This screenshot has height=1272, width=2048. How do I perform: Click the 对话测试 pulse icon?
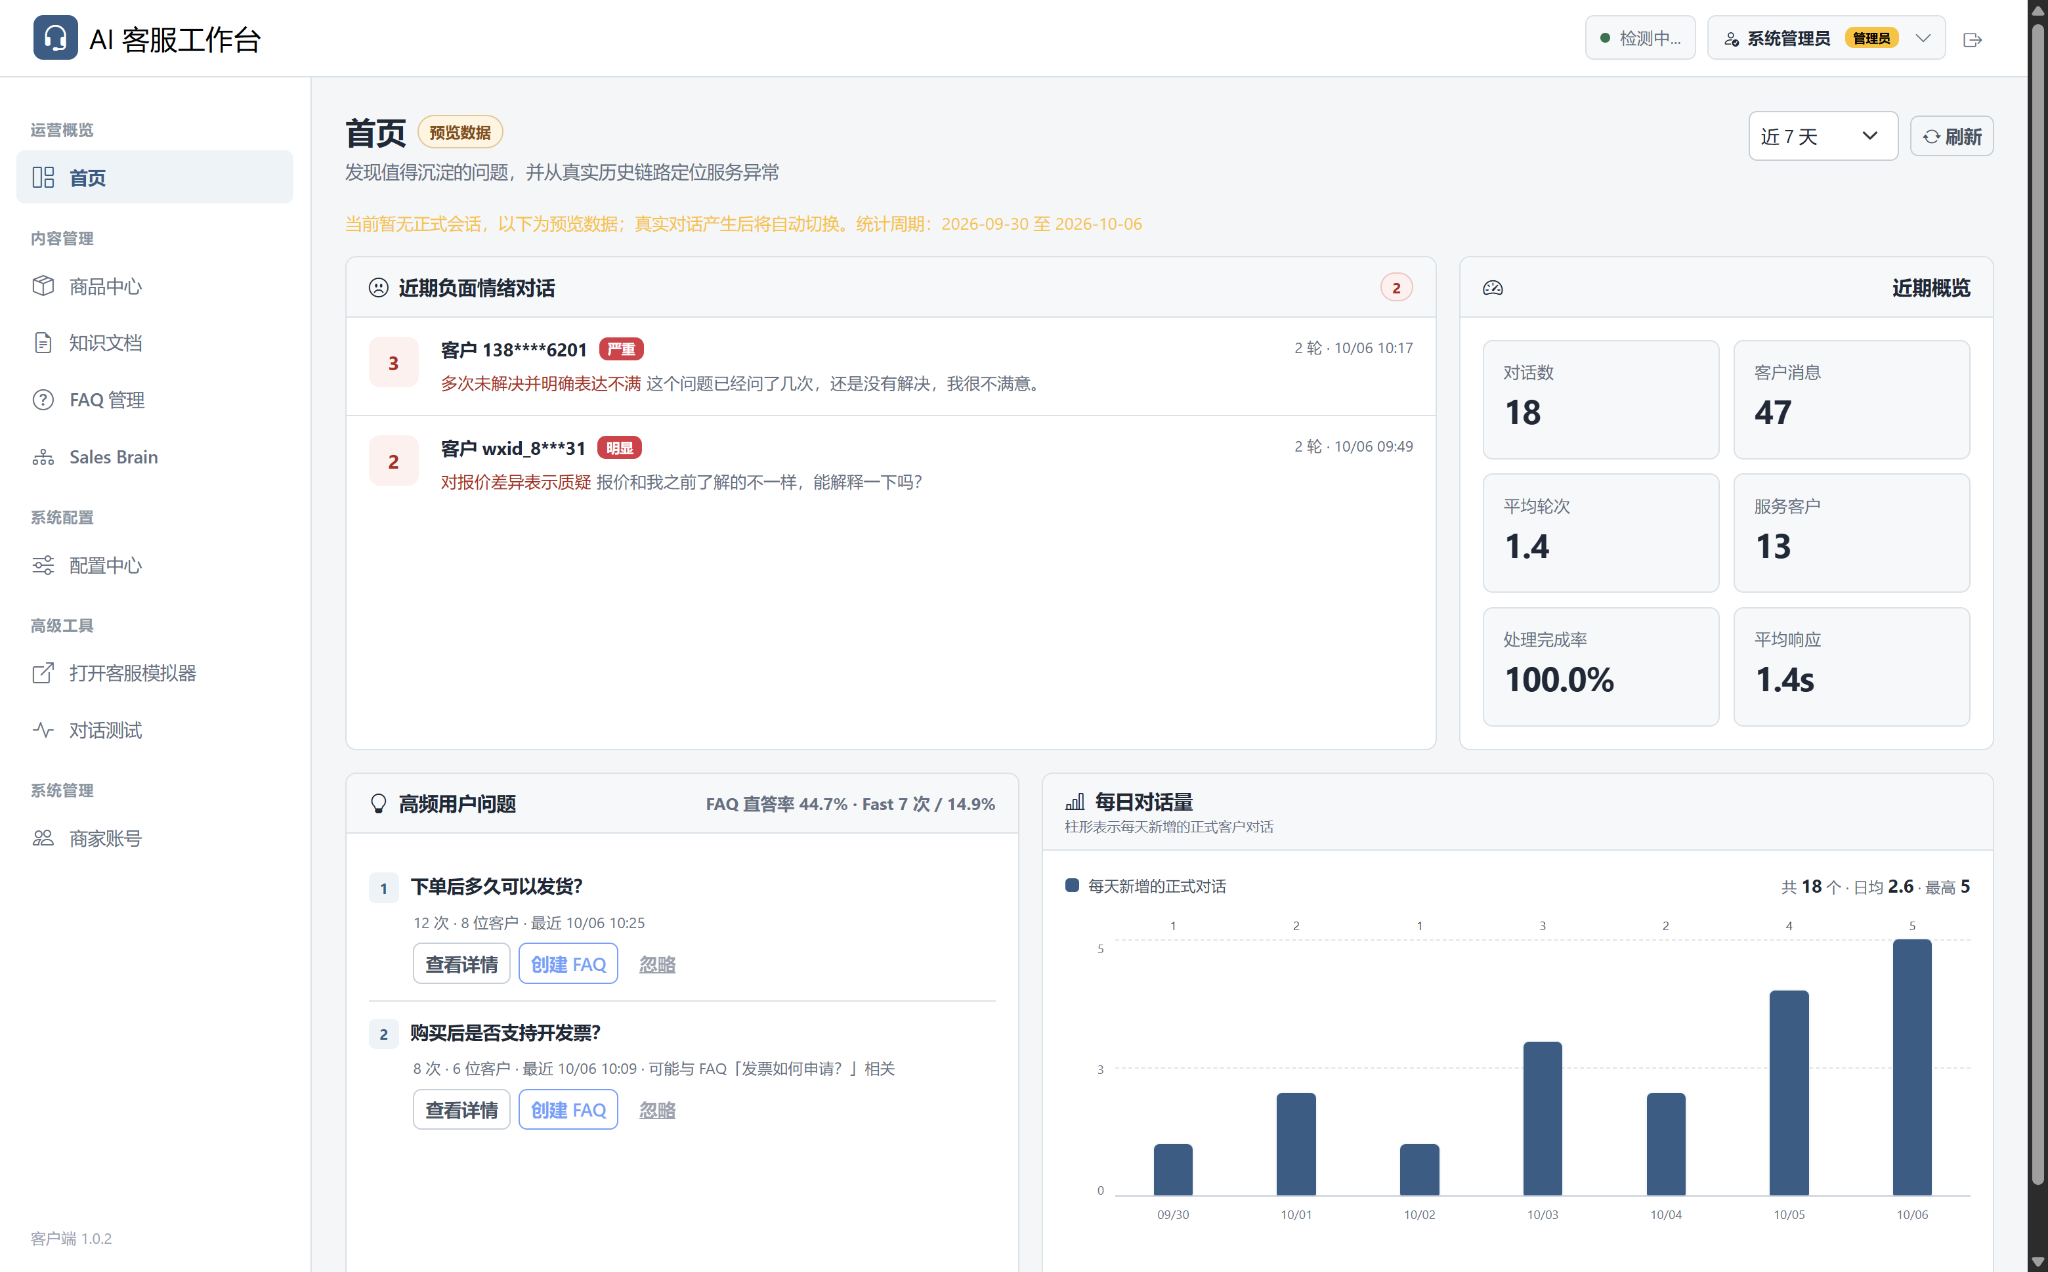[43, 730]
